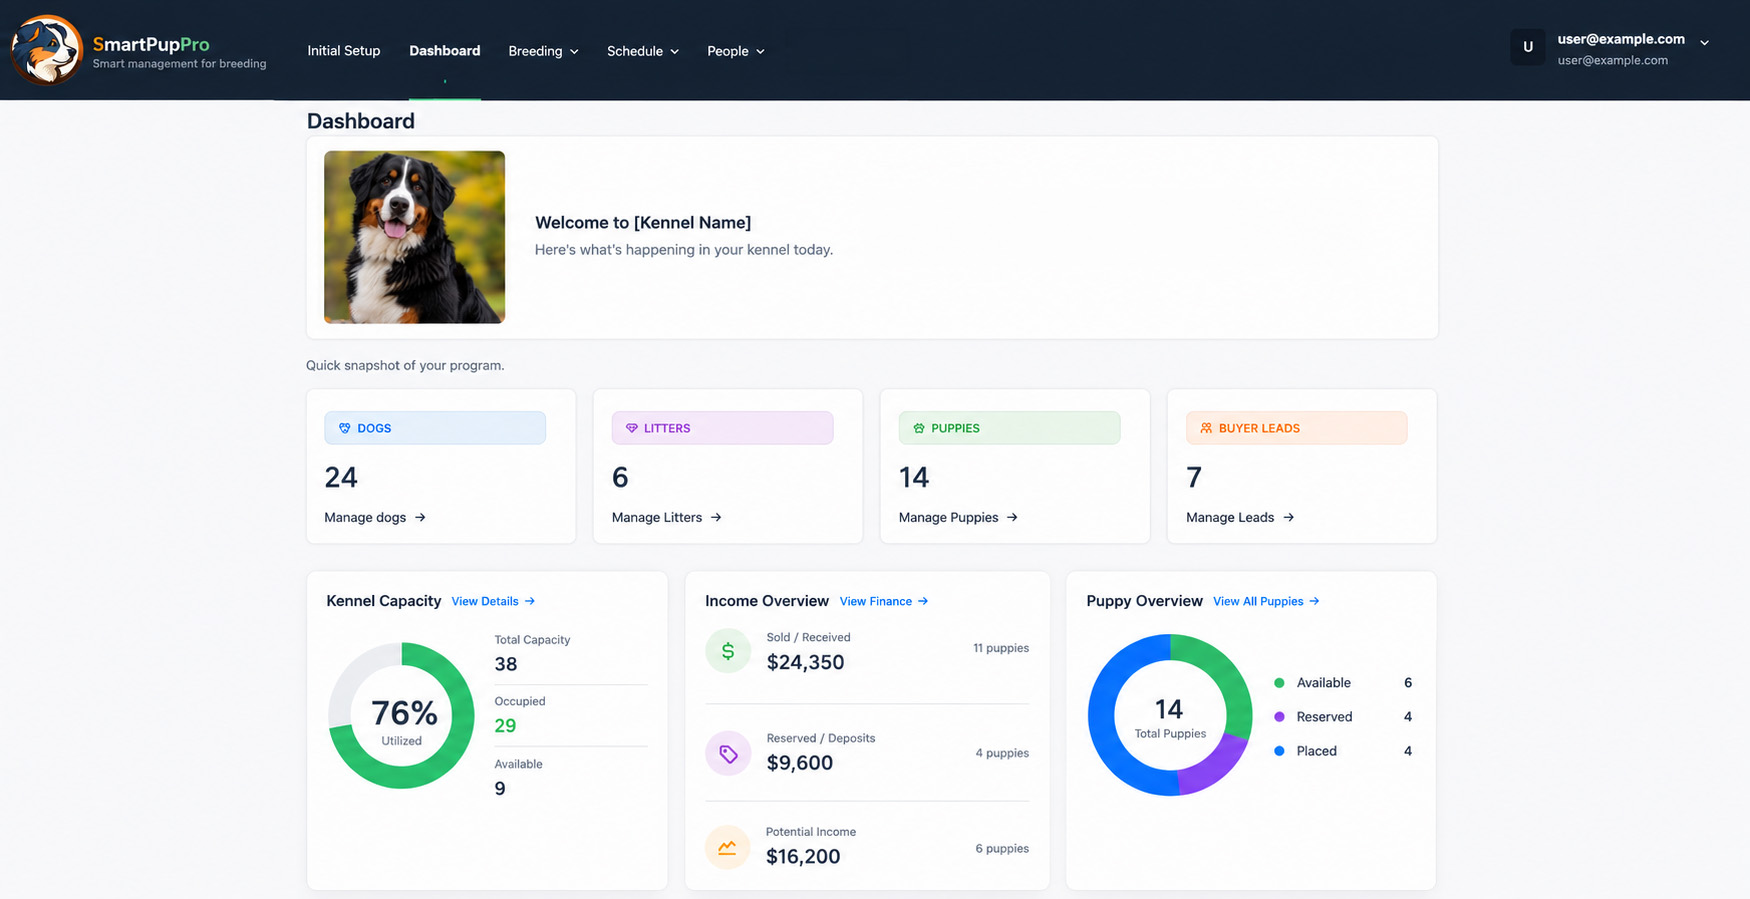This screenshot has width=1750, height=899.
Task: Click the $9,600 deposits amount
Action: coord(800,763)
